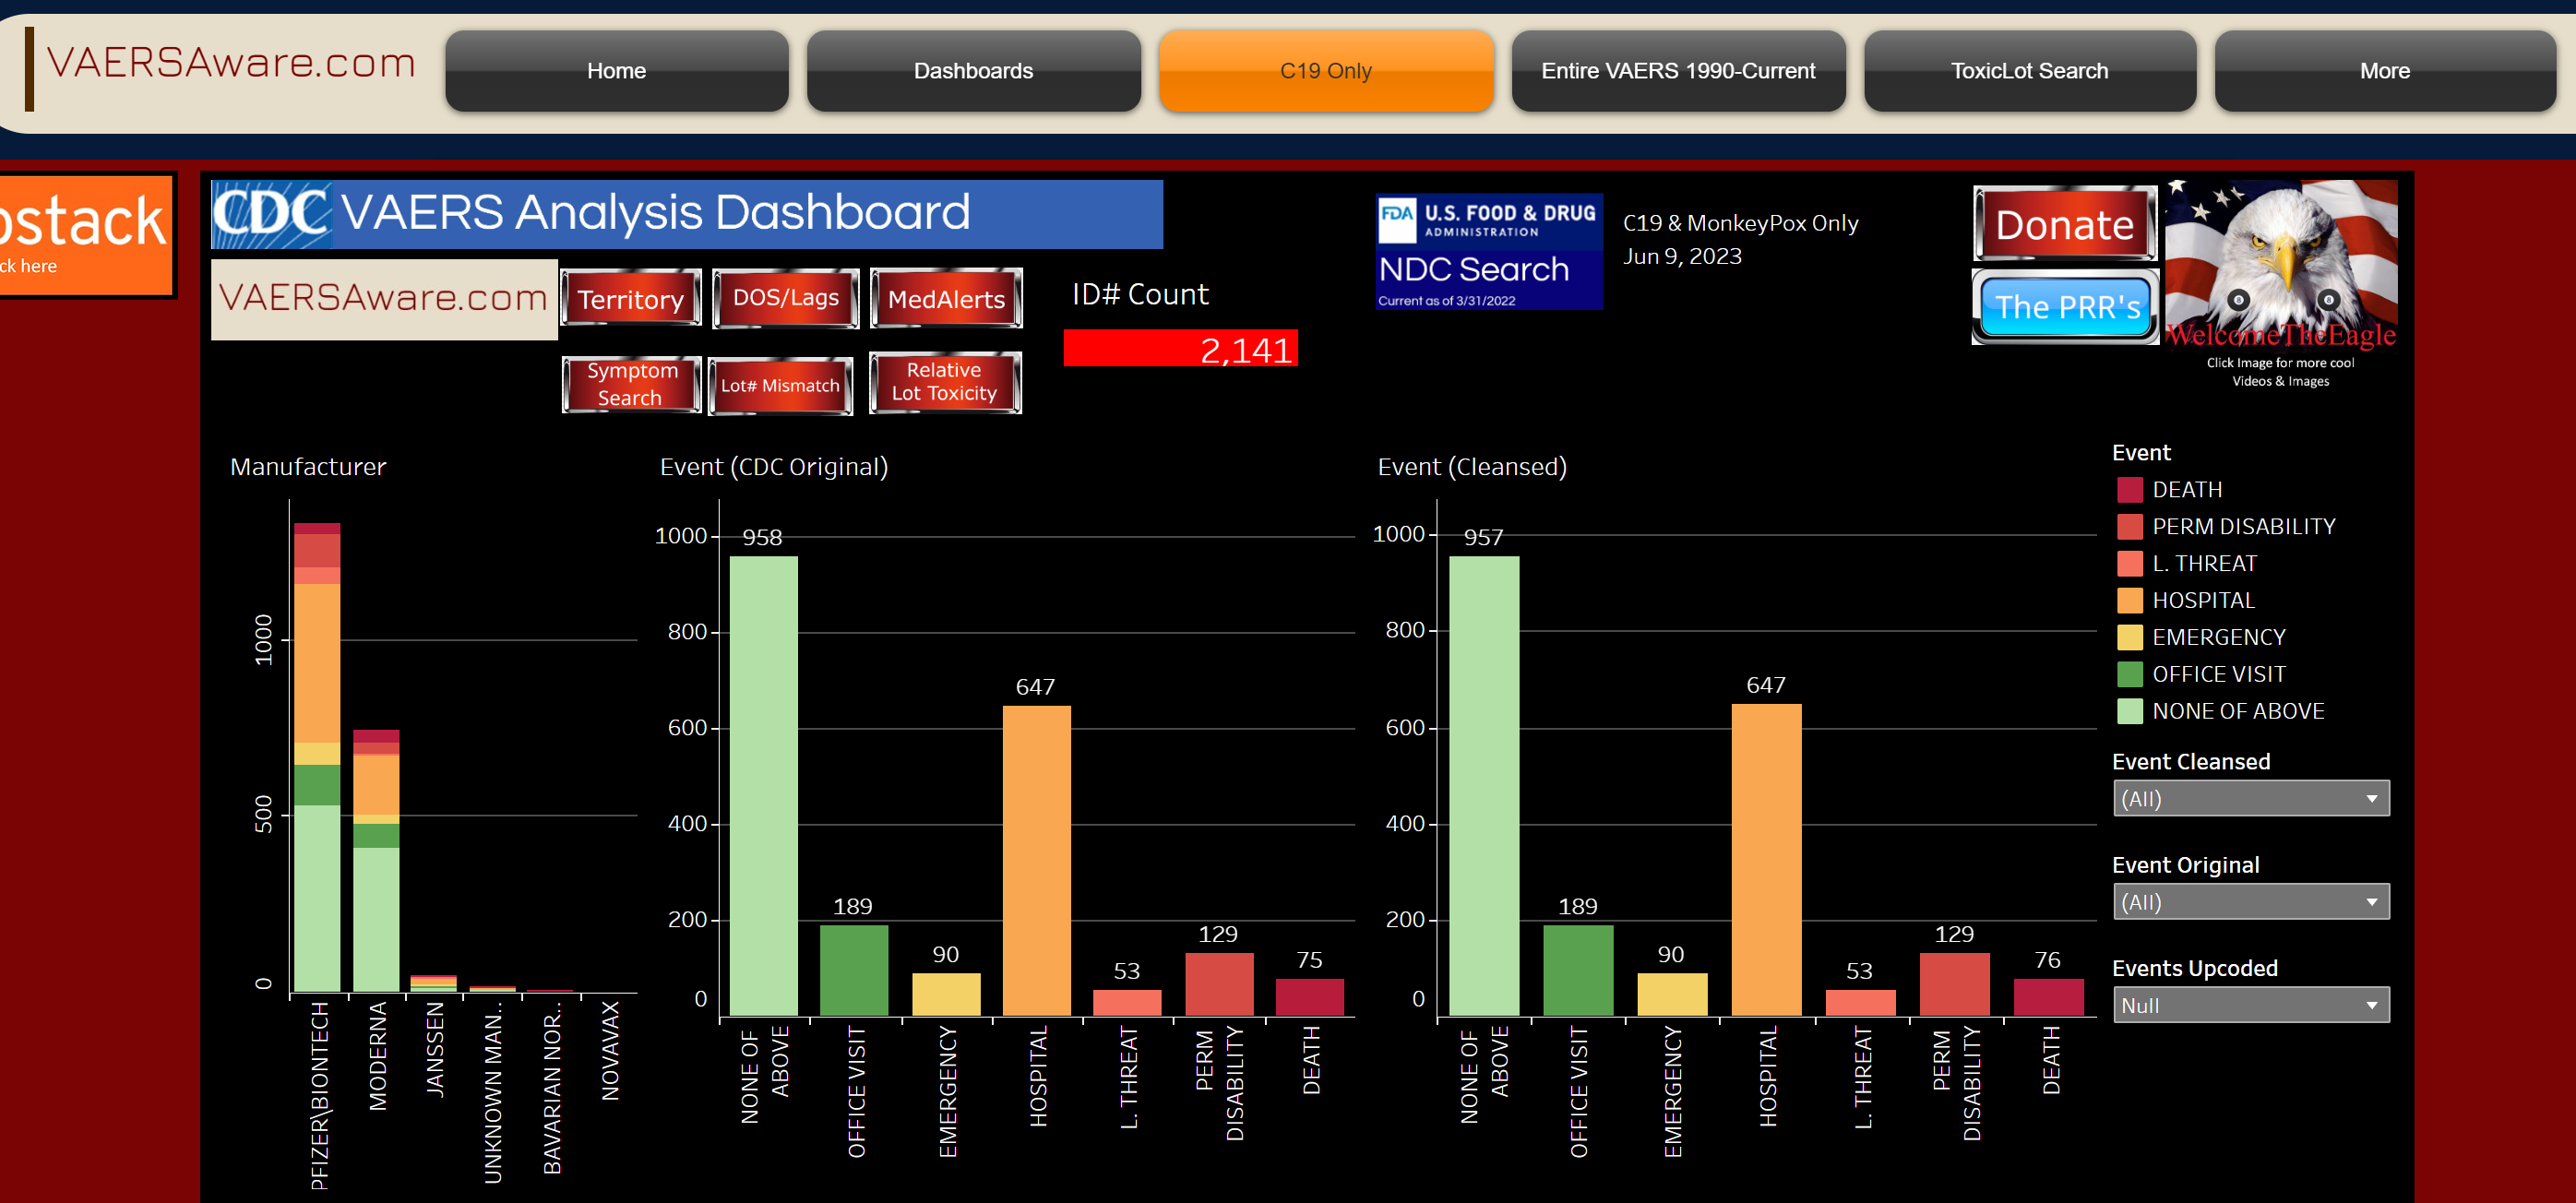2576x1203 pixels.
Task: Click the Event (CDC Original) chart title
Action: coord(774,467)
